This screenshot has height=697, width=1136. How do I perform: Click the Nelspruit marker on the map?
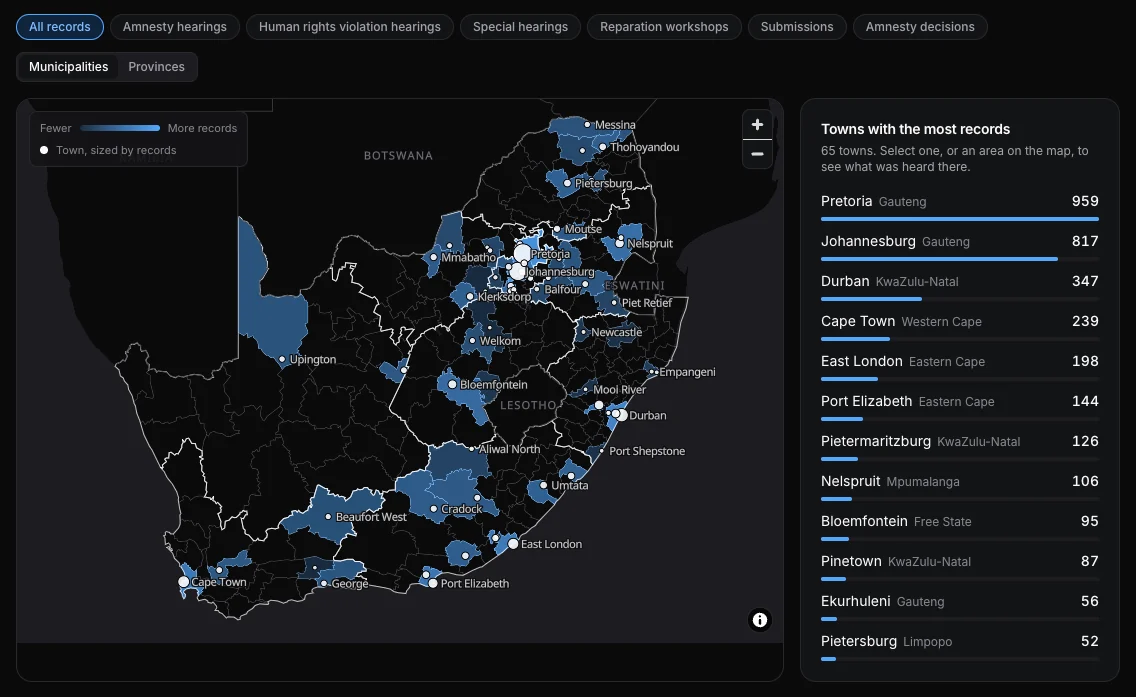[619, 243]
